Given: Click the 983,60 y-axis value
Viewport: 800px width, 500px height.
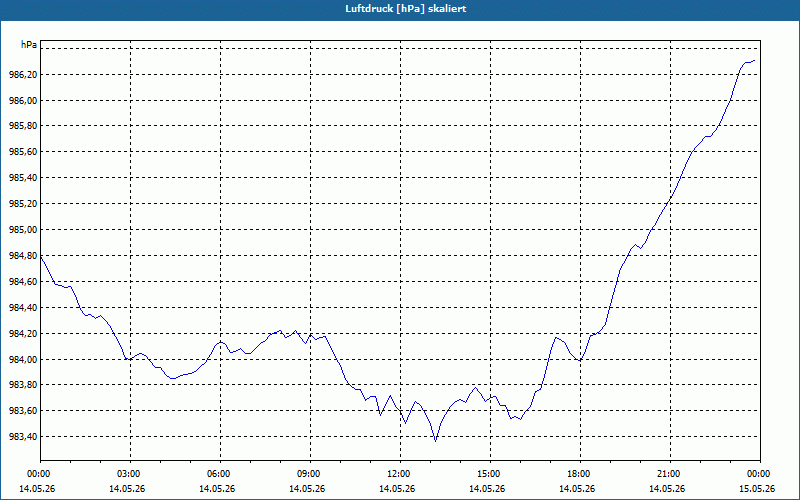Looking at the screenshot, I should pos(23,411).
